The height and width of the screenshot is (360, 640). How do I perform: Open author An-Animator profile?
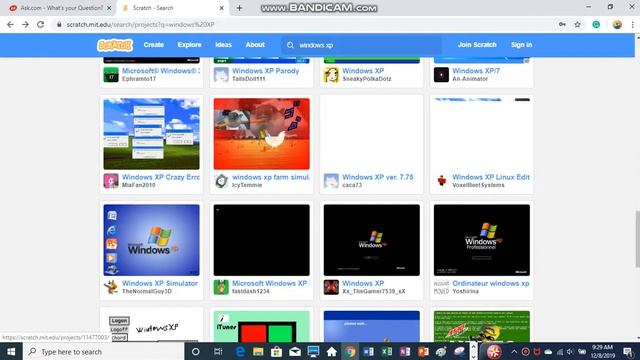[470, 79]
